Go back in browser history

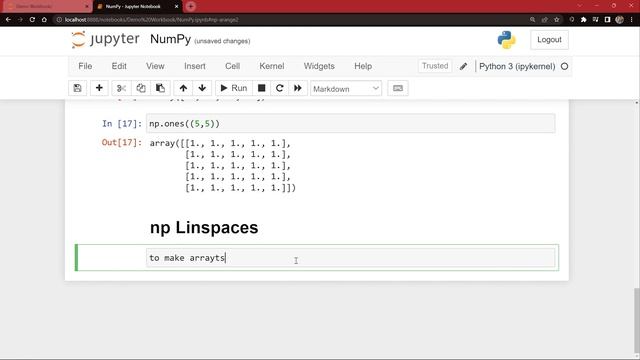pos(8,20)
